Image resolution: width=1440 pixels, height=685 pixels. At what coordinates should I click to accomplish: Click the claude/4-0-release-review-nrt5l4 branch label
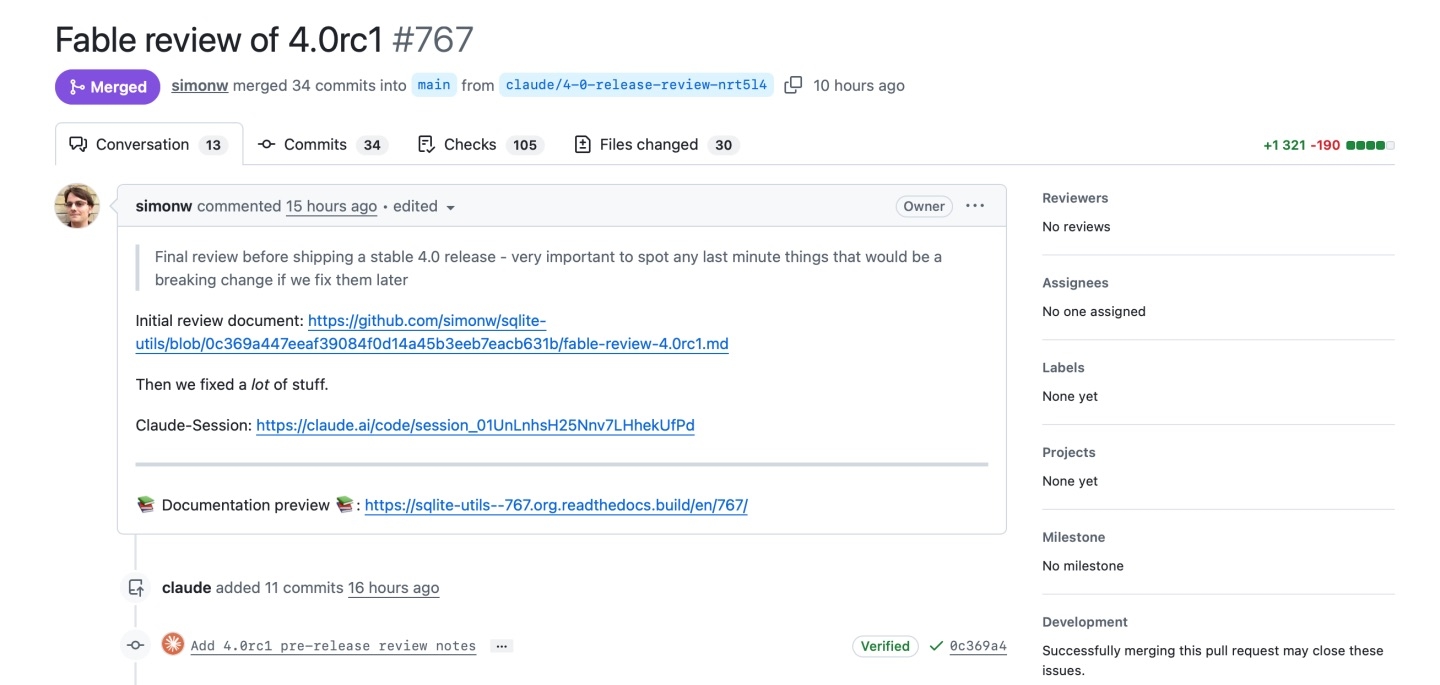(636, 85)
